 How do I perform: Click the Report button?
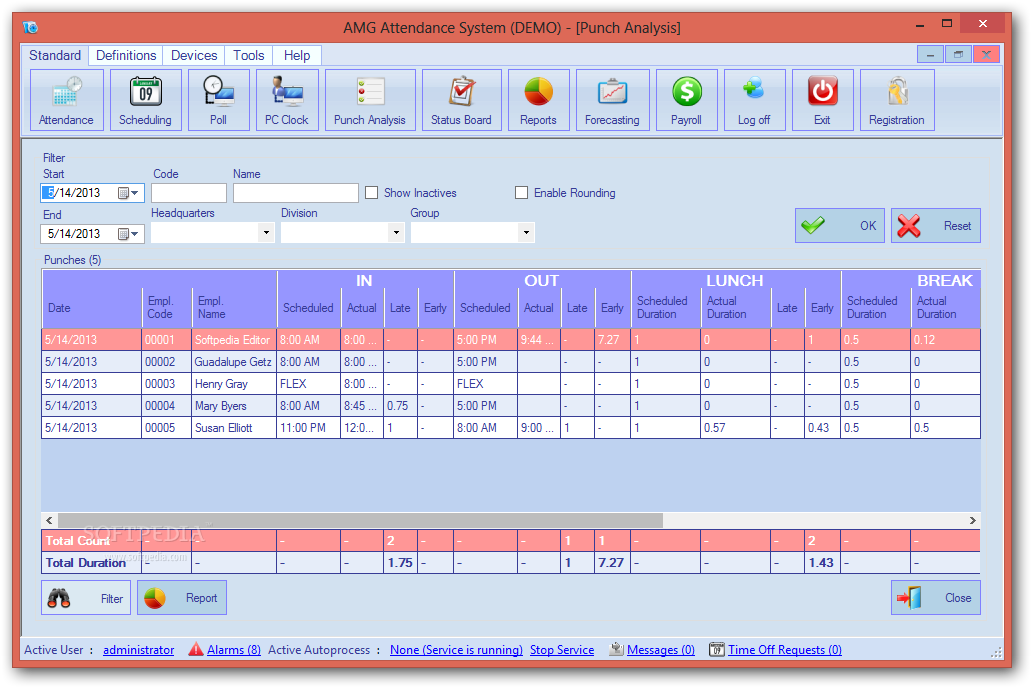click(x=182, y=598)
